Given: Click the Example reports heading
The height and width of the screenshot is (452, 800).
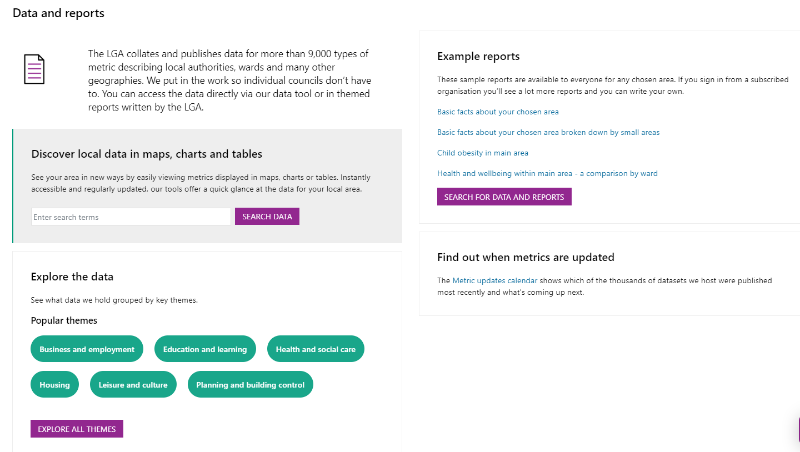Looking at the screenshot, I should click(x=478, y=56).
